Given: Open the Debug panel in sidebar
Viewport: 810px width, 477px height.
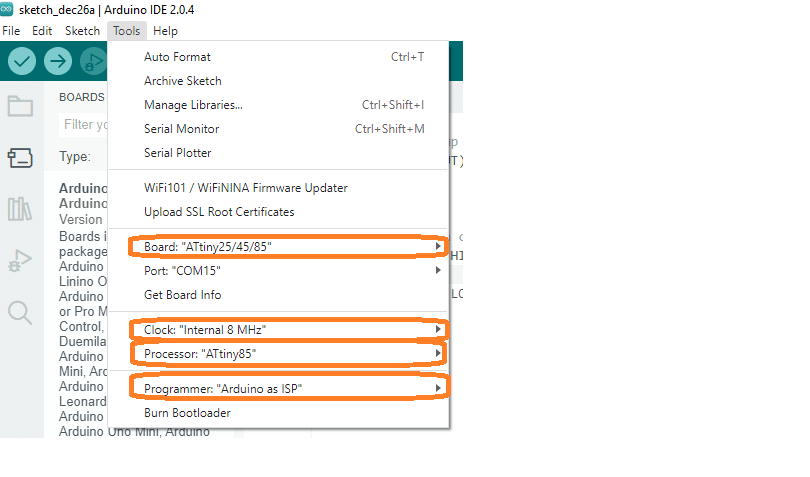Looking at the screenshot, I should click(x=20, y=260).
